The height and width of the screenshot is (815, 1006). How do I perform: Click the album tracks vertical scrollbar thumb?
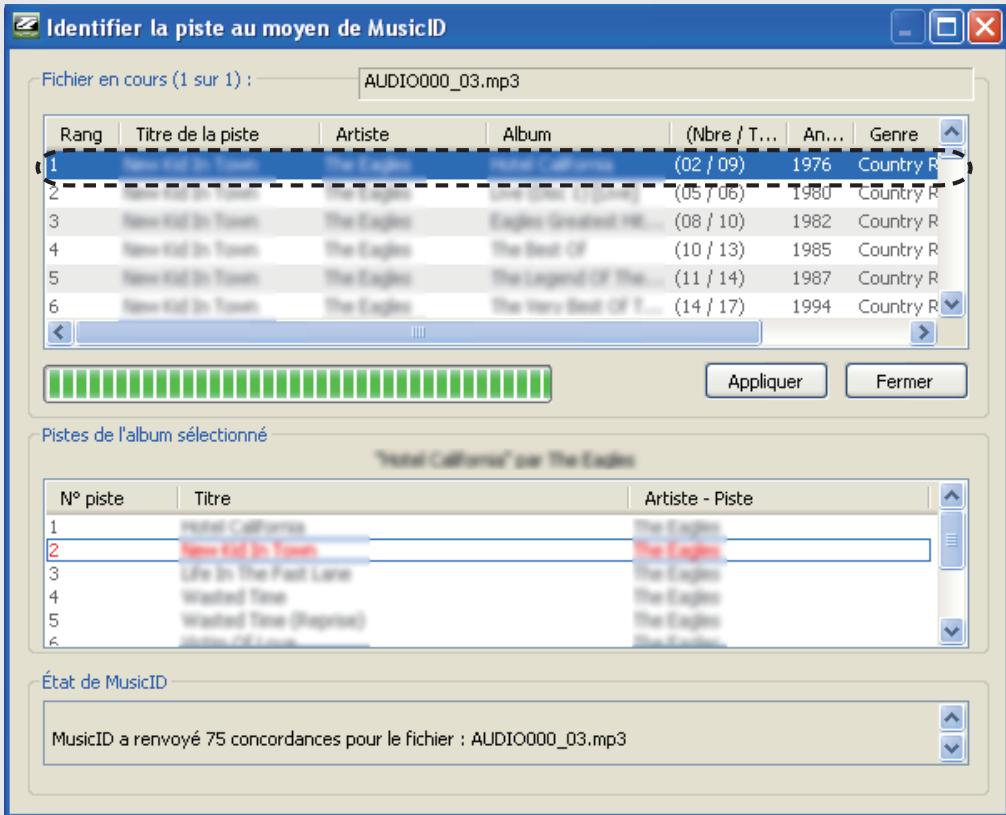coord(951,540)
